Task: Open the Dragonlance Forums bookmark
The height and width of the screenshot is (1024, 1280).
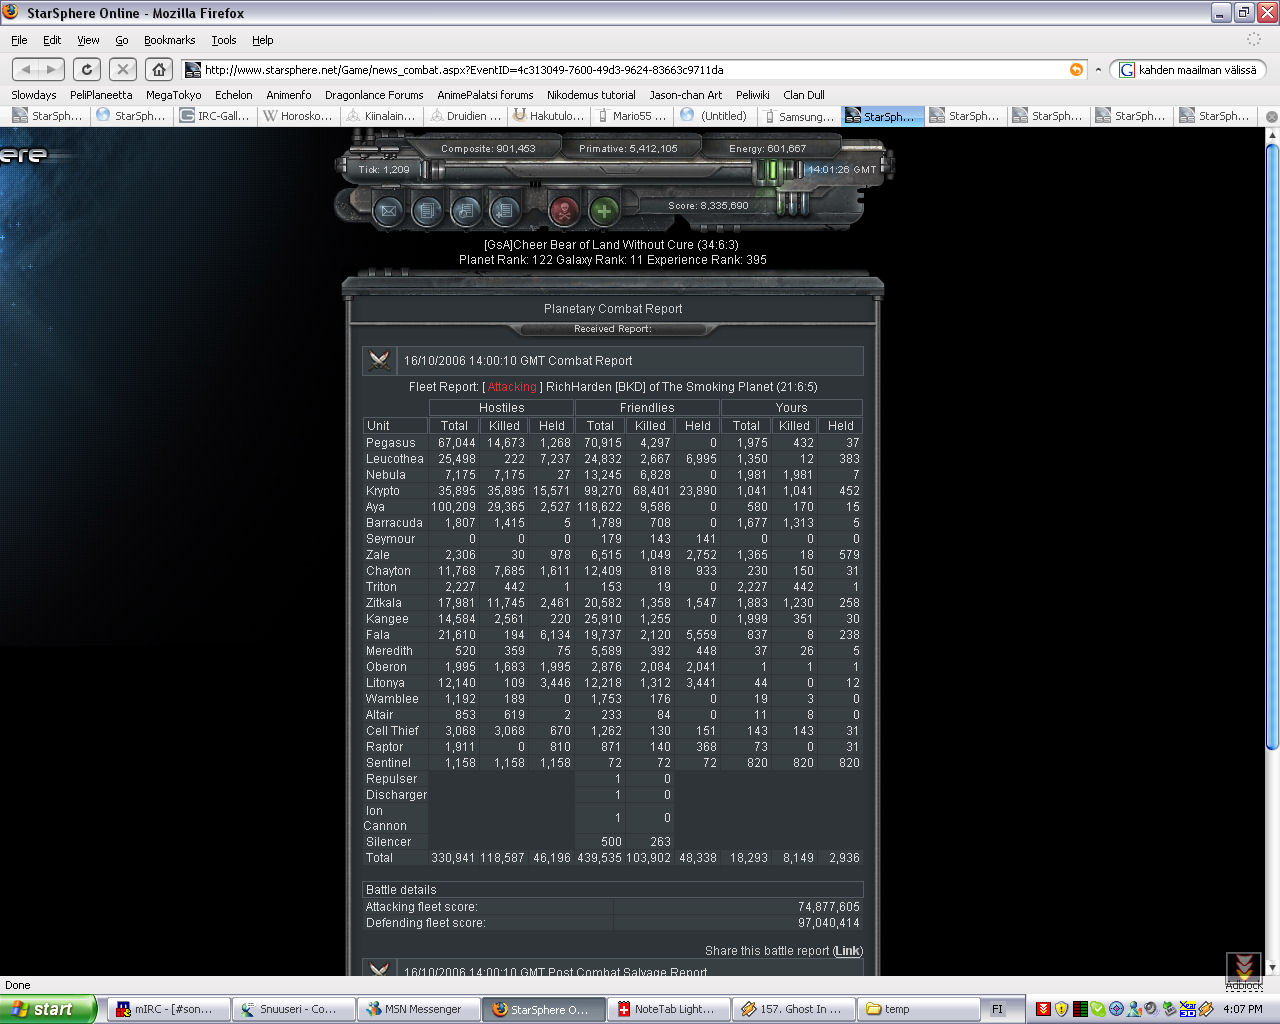Action: click(374, 95)
